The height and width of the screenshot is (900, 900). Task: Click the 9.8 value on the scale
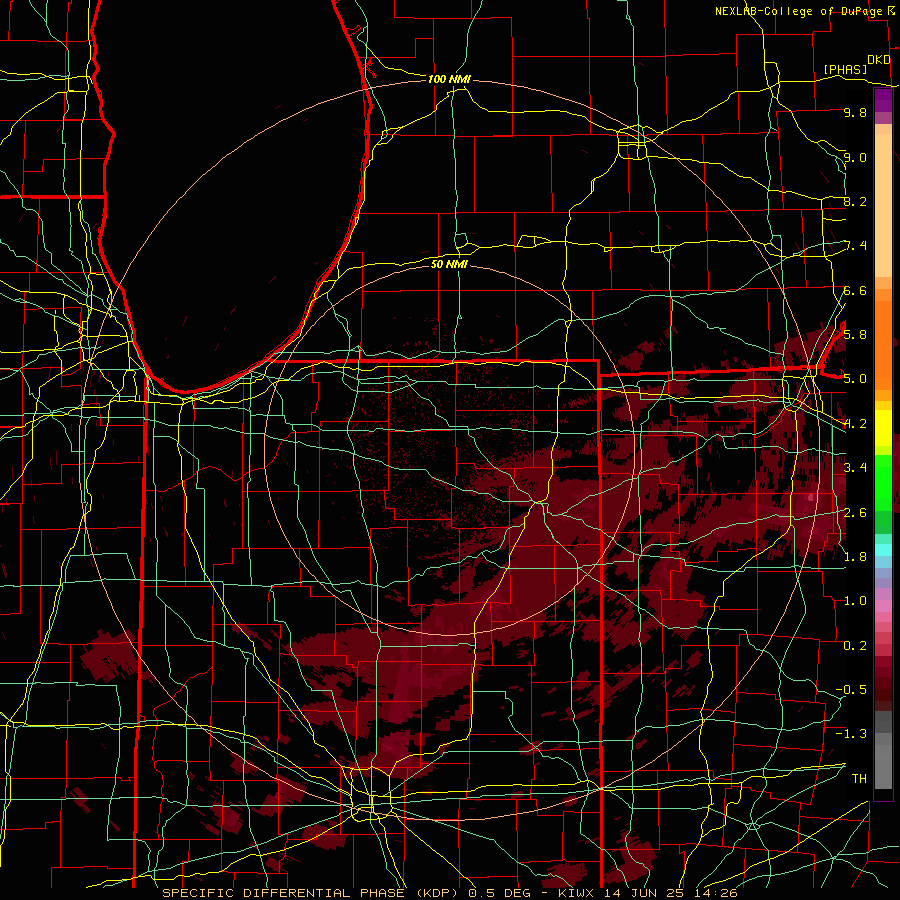click(855, 112)
